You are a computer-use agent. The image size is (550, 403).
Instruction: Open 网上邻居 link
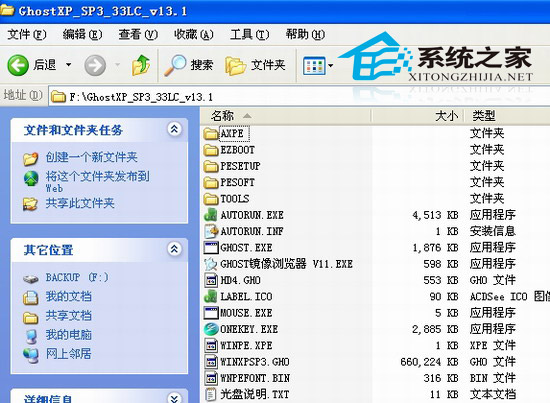coord(68,354)
